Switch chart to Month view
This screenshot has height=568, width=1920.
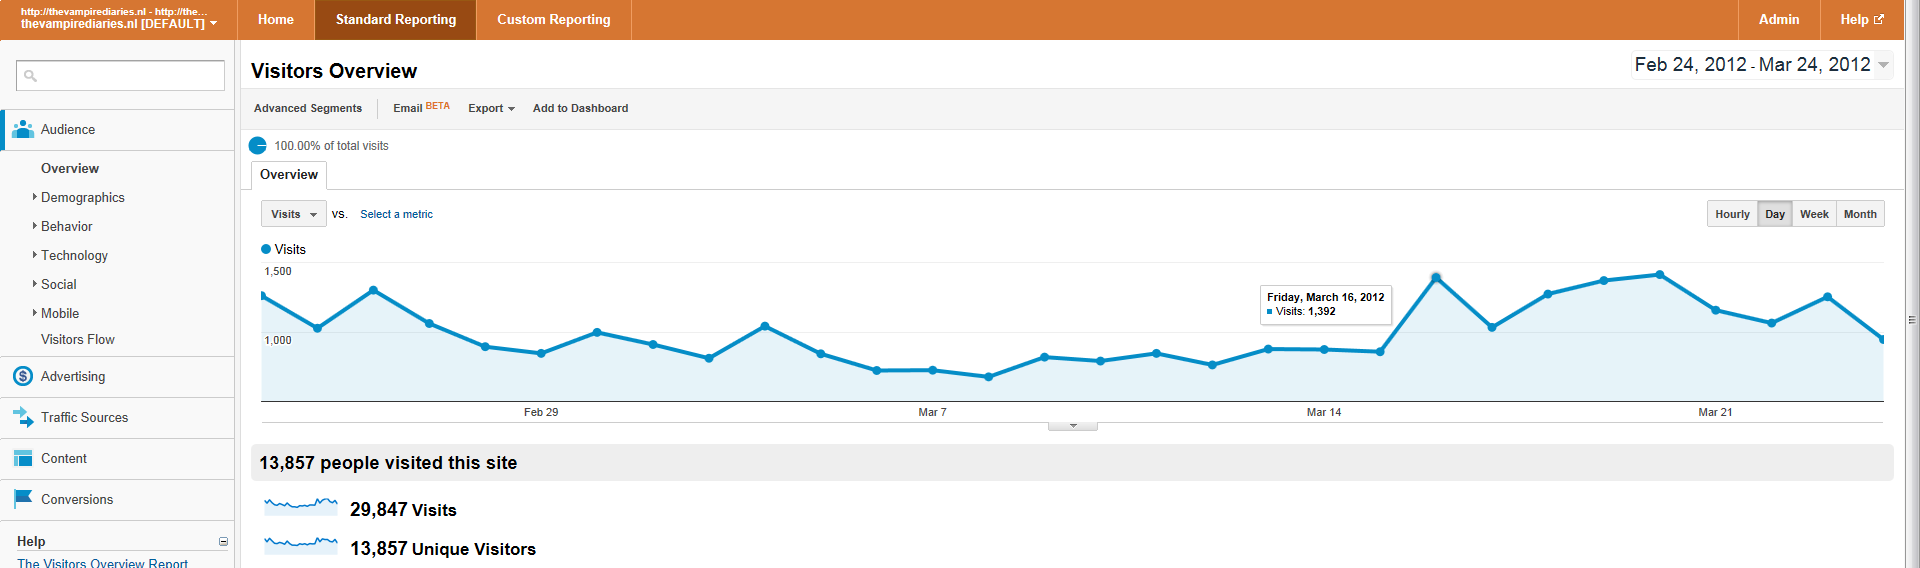pyautogui.click(x=1860, y=214)
